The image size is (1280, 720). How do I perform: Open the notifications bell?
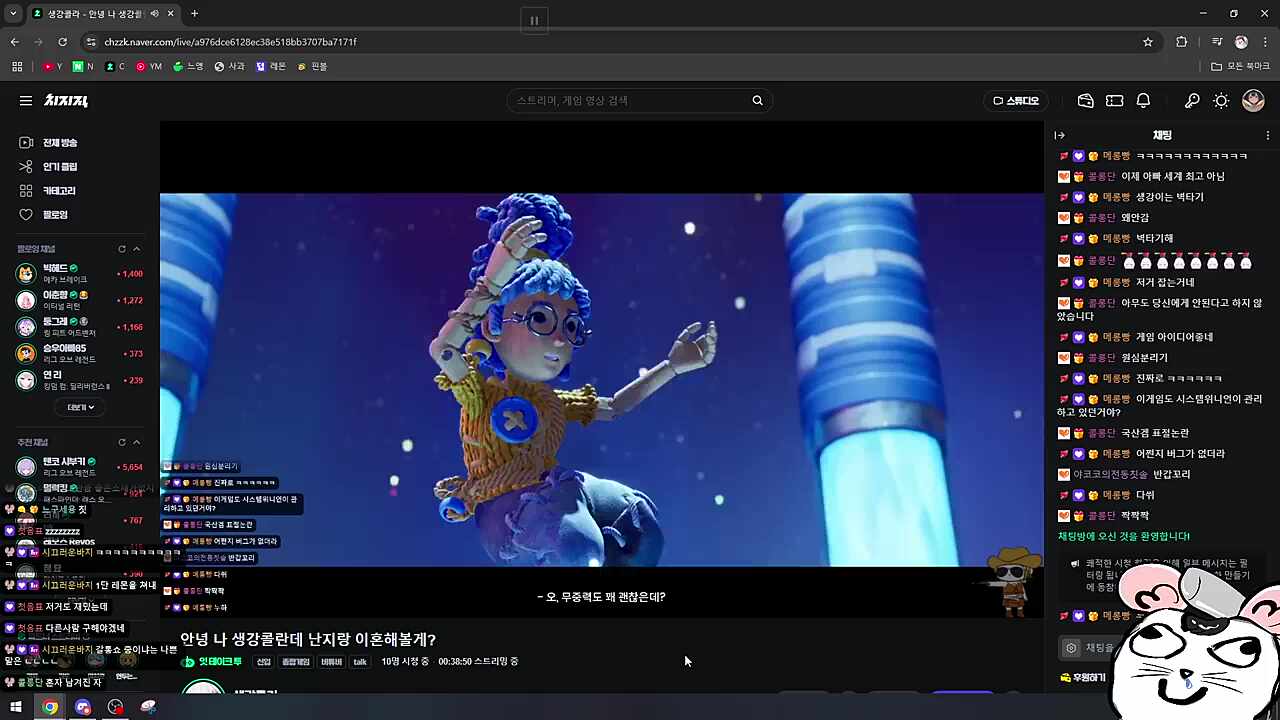(1143, 100)
